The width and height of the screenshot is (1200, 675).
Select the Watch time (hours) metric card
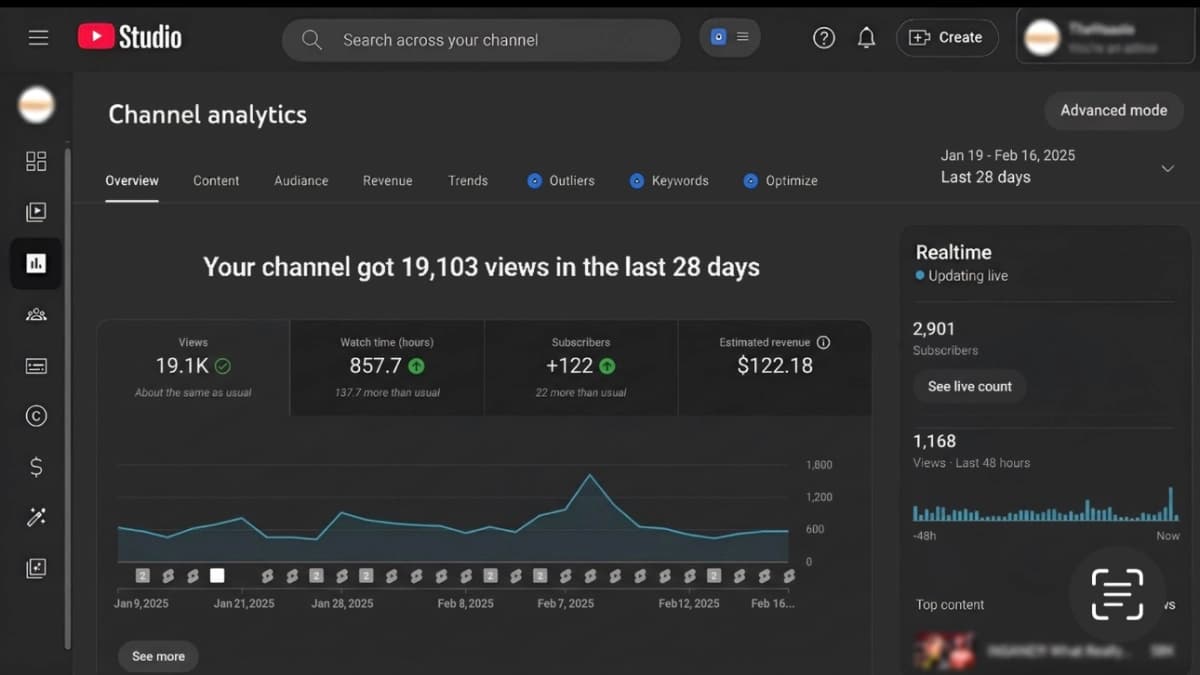pyautogui.click(x=387, y=367)
